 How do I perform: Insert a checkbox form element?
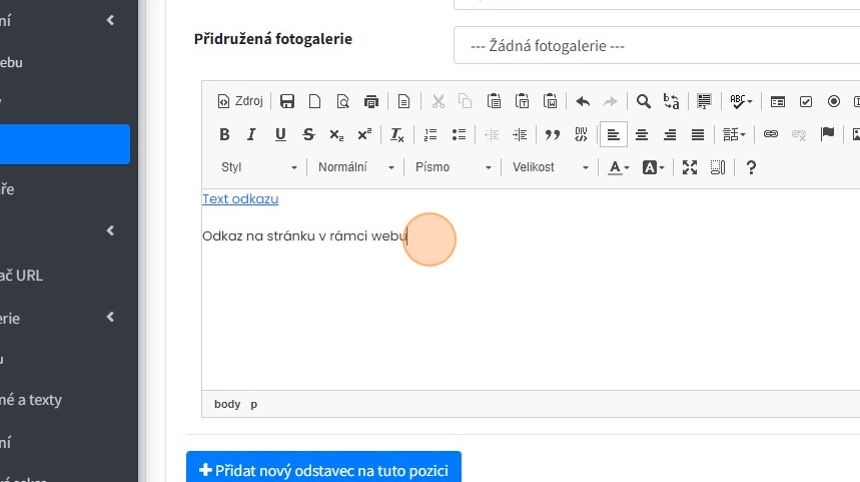(x=806, y=101)
